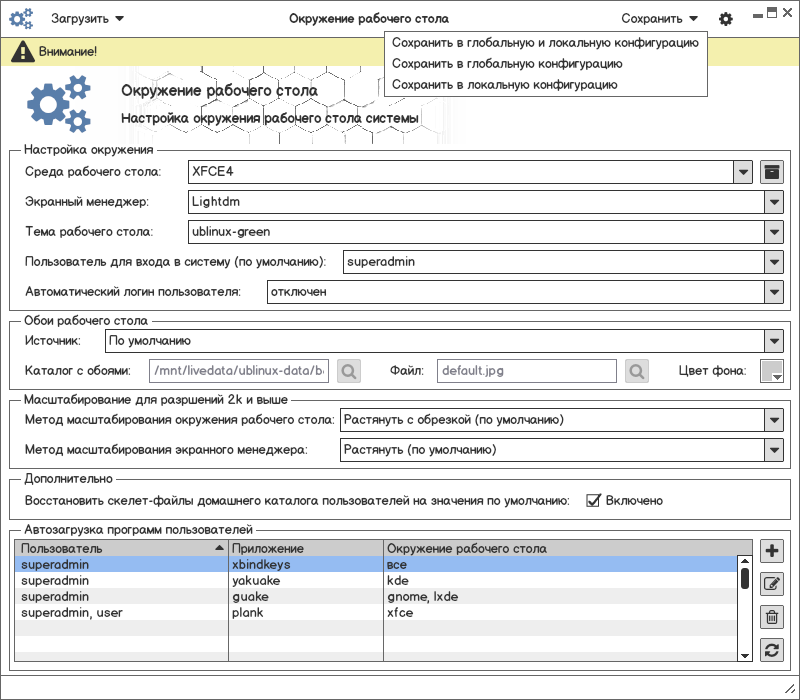Open the "Загрузить" menu button
Viewport: 800px width, 700px height.
(x=88, y=19)
